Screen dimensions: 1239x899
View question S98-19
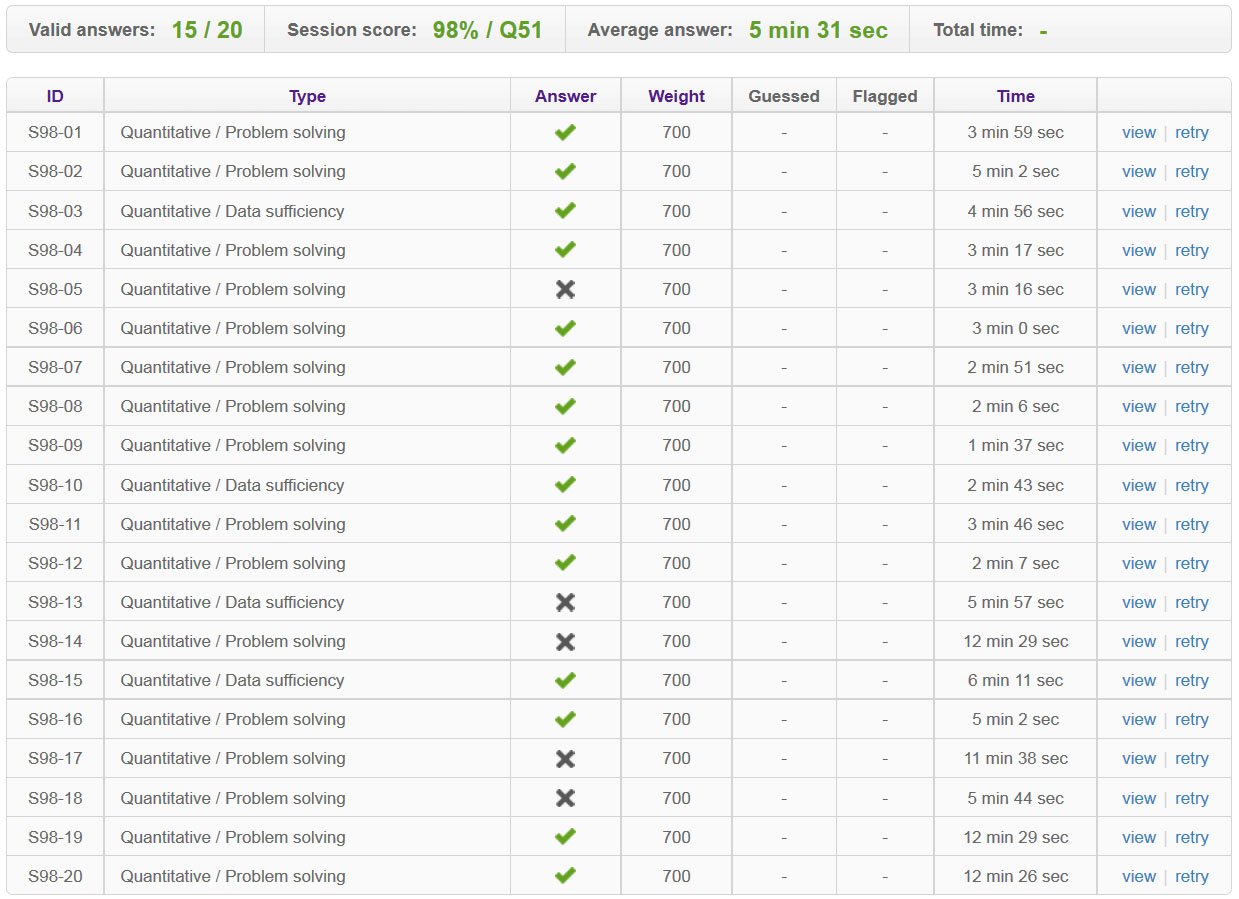(x=1138, y=837)
